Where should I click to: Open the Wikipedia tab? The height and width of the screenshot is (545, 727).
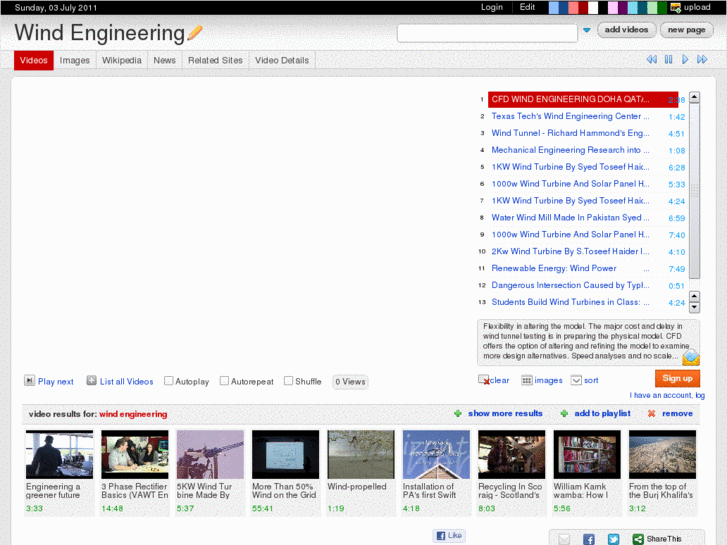121,60
